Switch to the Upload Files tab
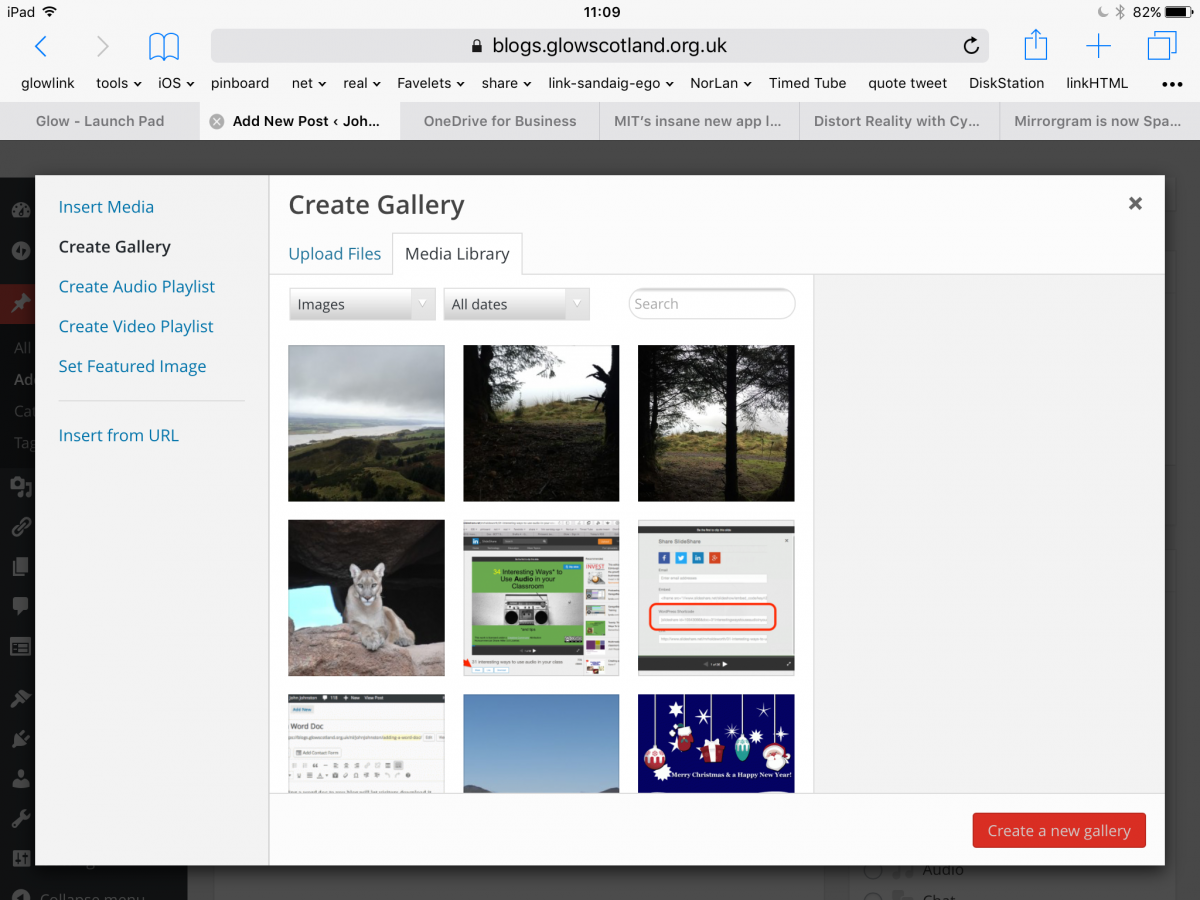1200x900 pixels. pos(334,254)
